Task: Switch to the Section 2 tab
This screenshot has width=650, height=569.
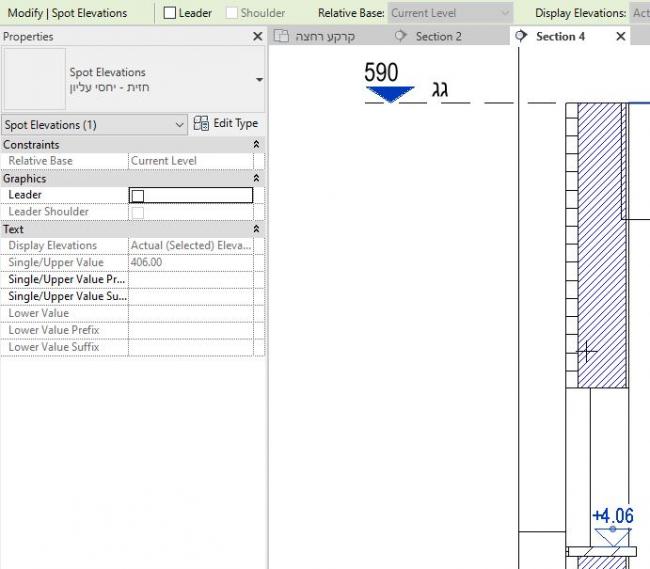Action: 438,36
